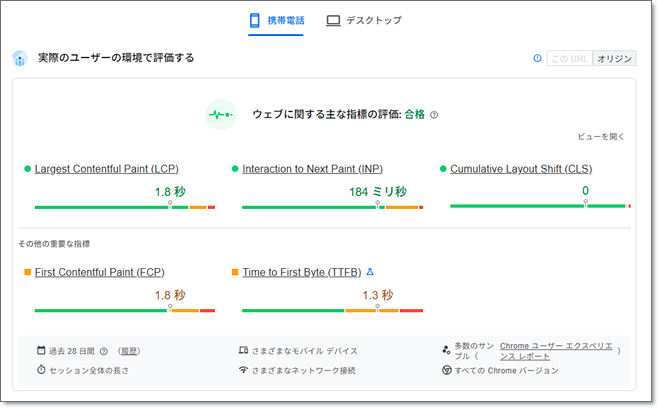Click the さまざまなモバイル デバイス text

click(305, 351)
